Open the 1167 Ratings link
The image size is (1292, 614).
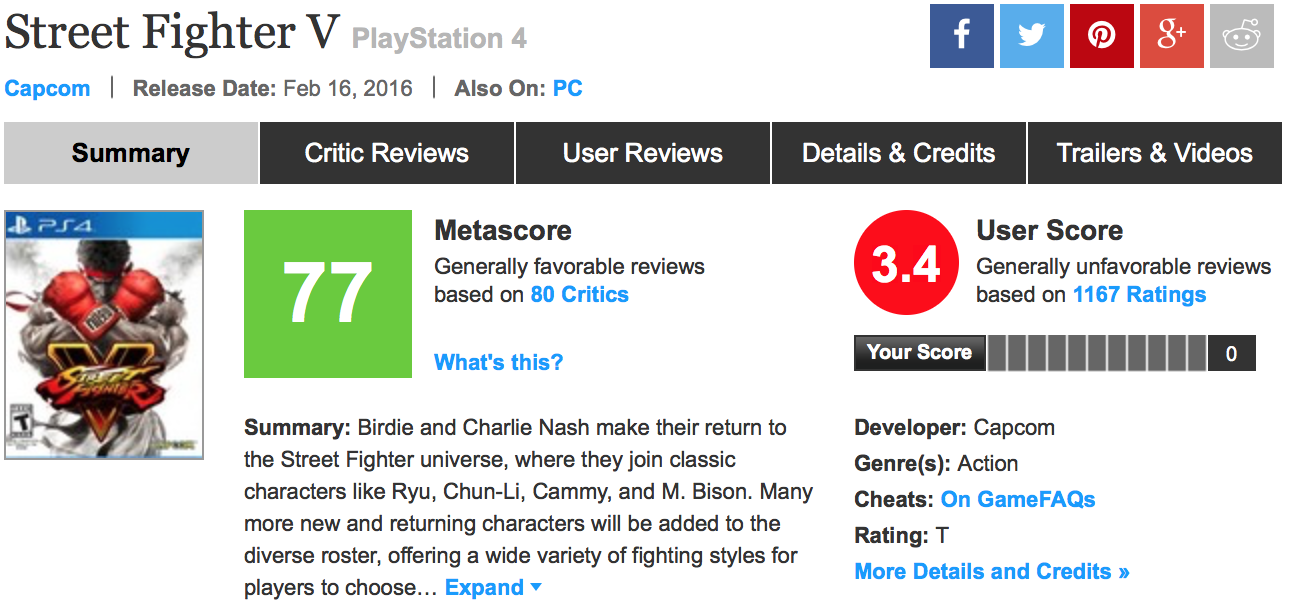point(1139,295)
